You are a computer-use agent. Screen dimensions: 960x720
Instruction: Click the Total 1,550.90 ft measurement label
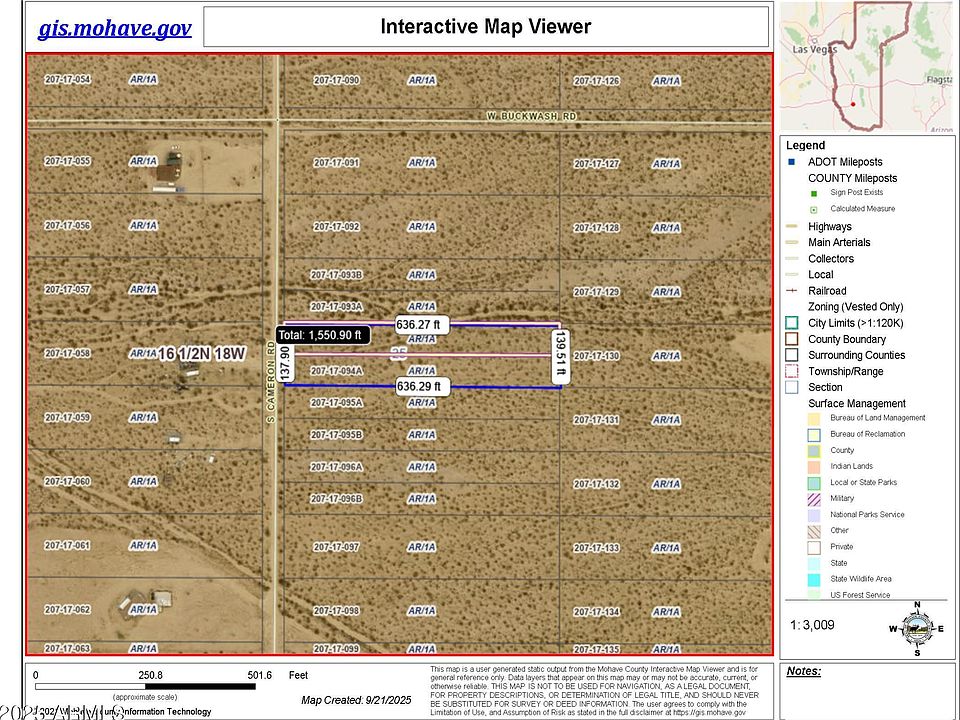click(323, 335)
